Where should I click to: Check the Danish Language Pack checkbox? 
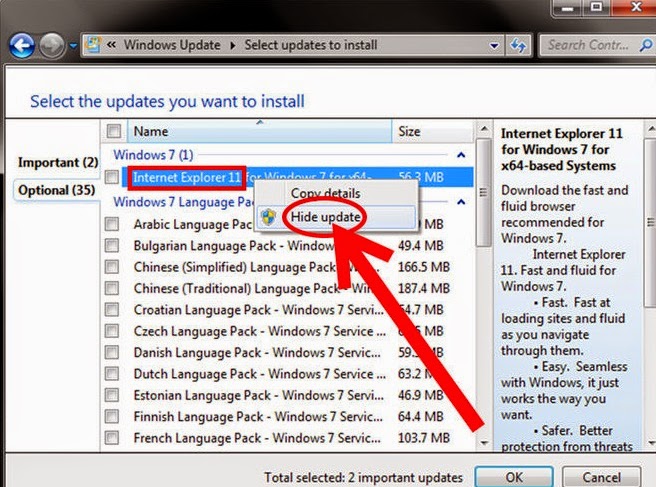coord(112,352)
